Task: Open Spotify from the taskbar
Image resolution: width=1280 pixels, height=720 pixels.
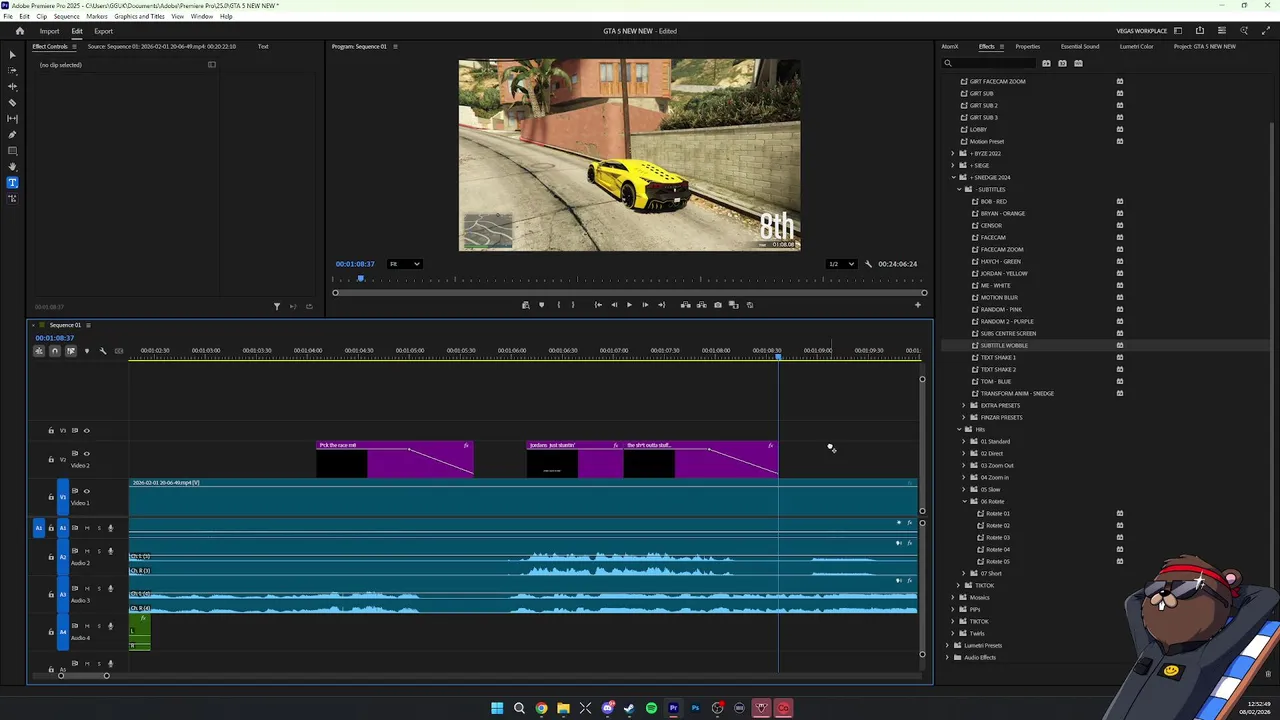Action: coord(651,708)
